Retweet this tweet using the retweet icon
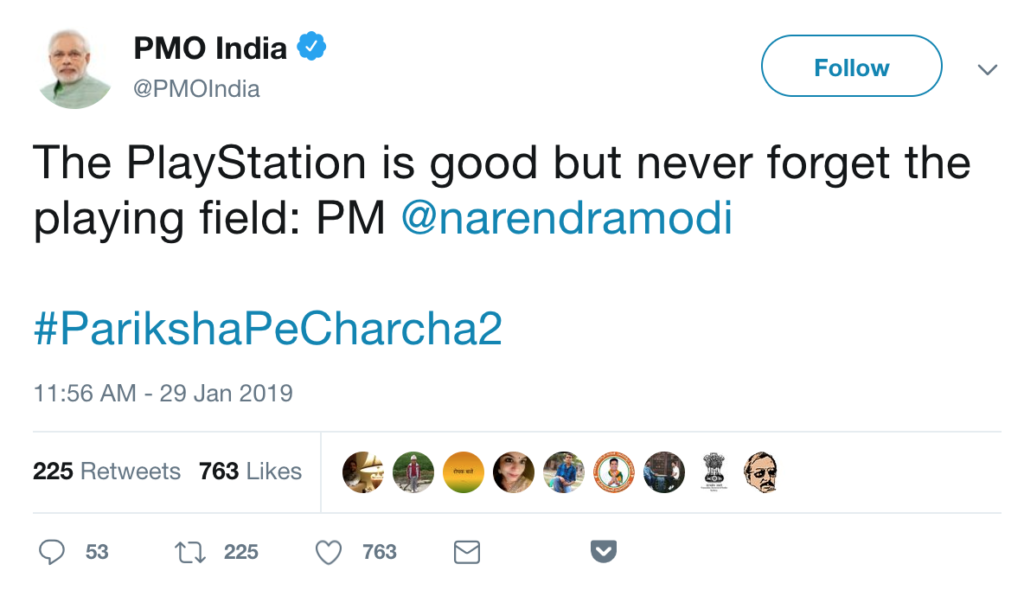 point(187,552)
